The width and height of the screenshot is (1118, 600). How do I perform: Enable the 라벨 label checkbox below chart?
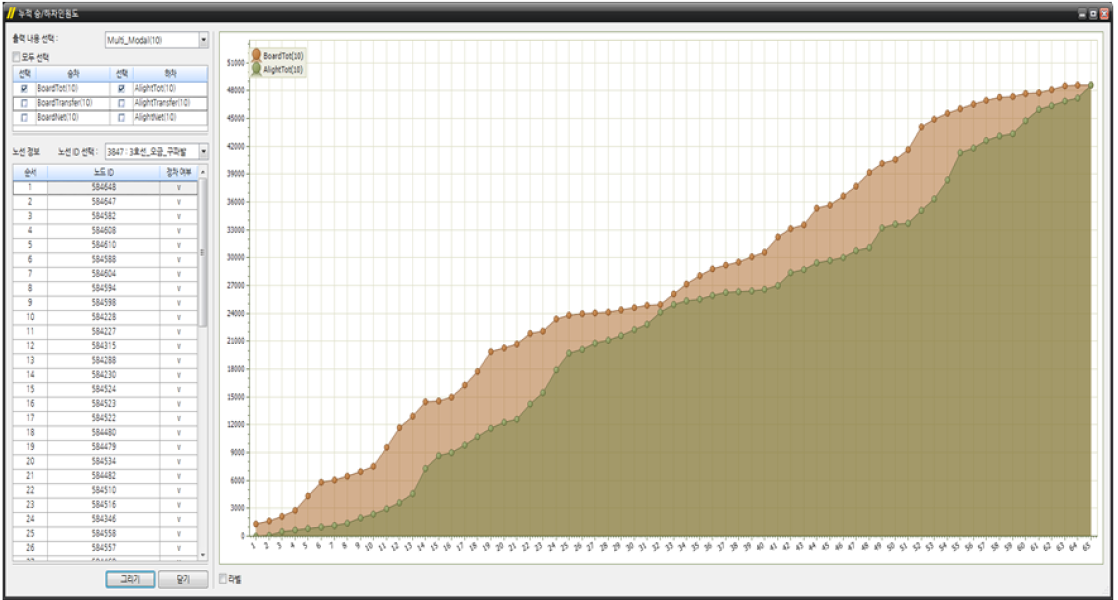tap(224, 578)
